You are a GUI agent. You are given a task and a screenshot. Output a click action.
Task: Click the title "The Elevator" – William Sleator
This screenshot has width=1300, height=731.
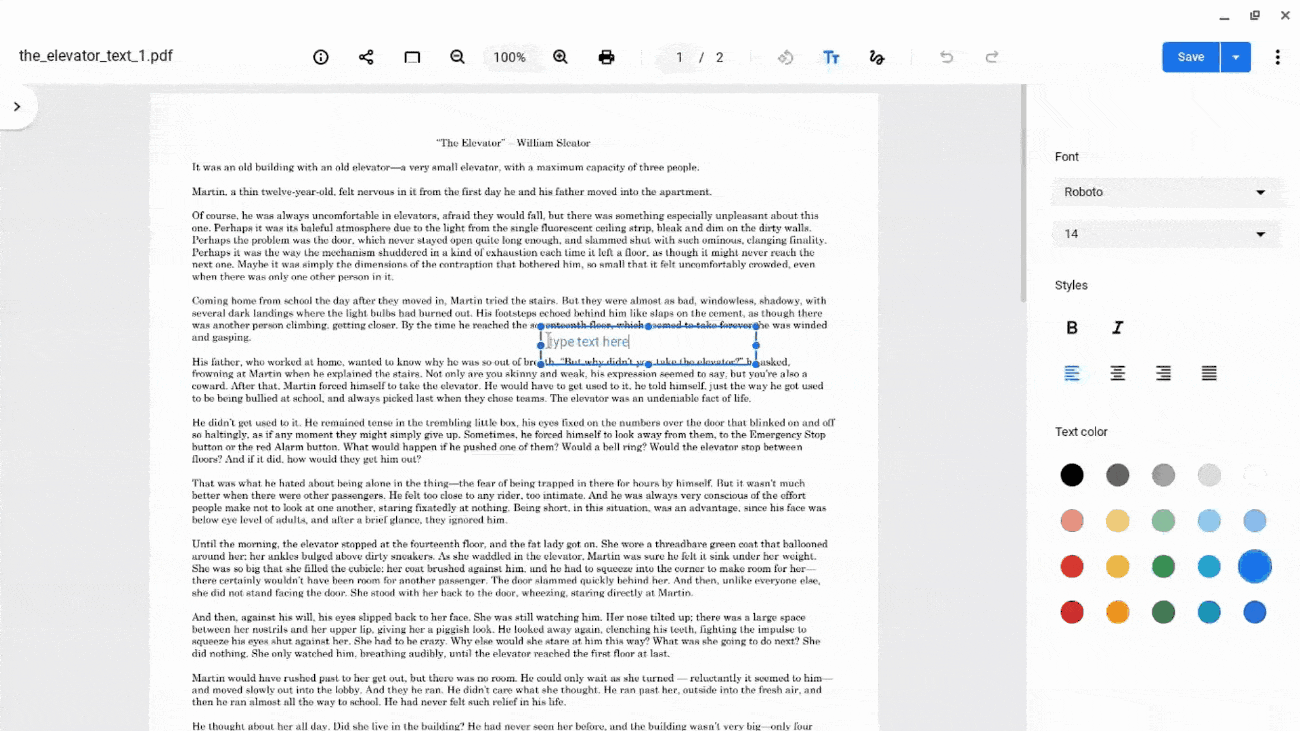pyautogui.click(x=513, y=143)
